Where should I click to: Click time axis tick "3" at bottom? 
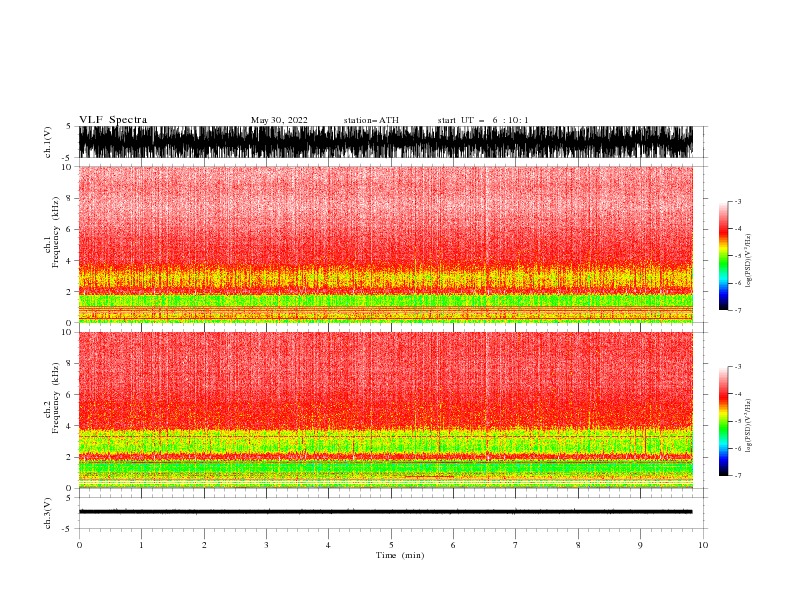pyautogui.click(x=266, y=545)
